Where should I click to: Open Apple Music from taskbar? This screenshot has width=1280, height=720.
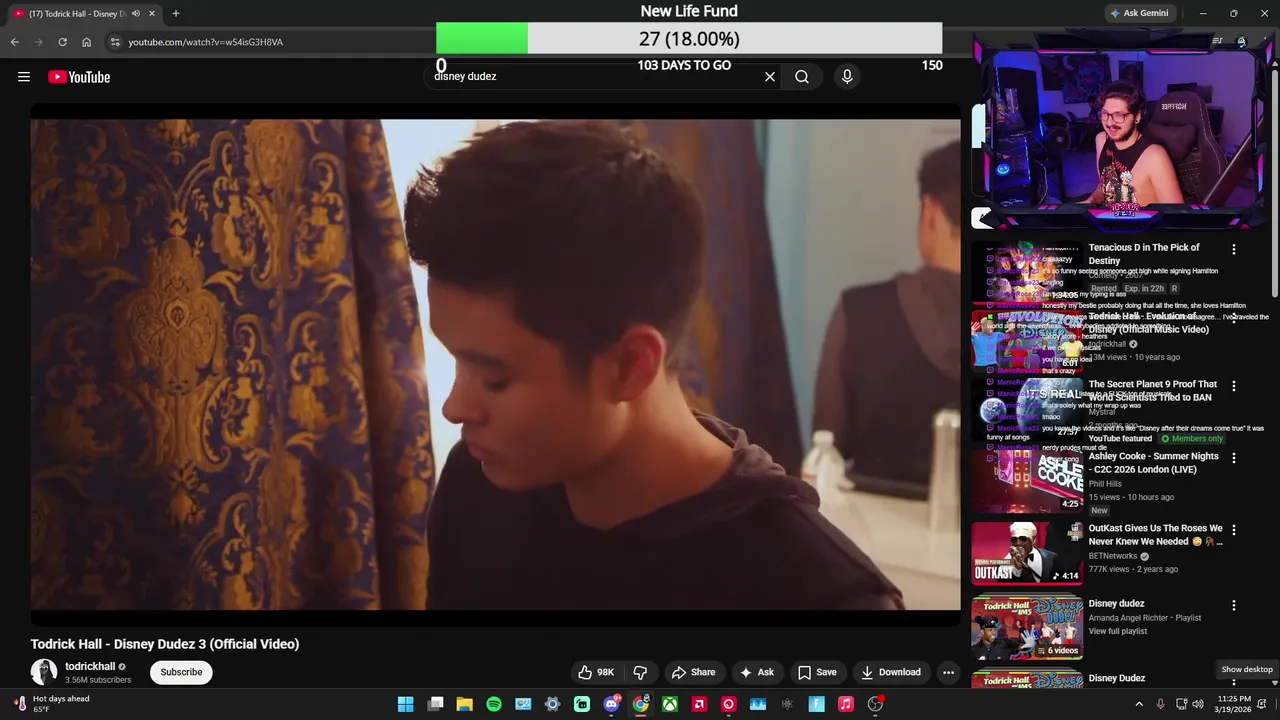[845, 704]
